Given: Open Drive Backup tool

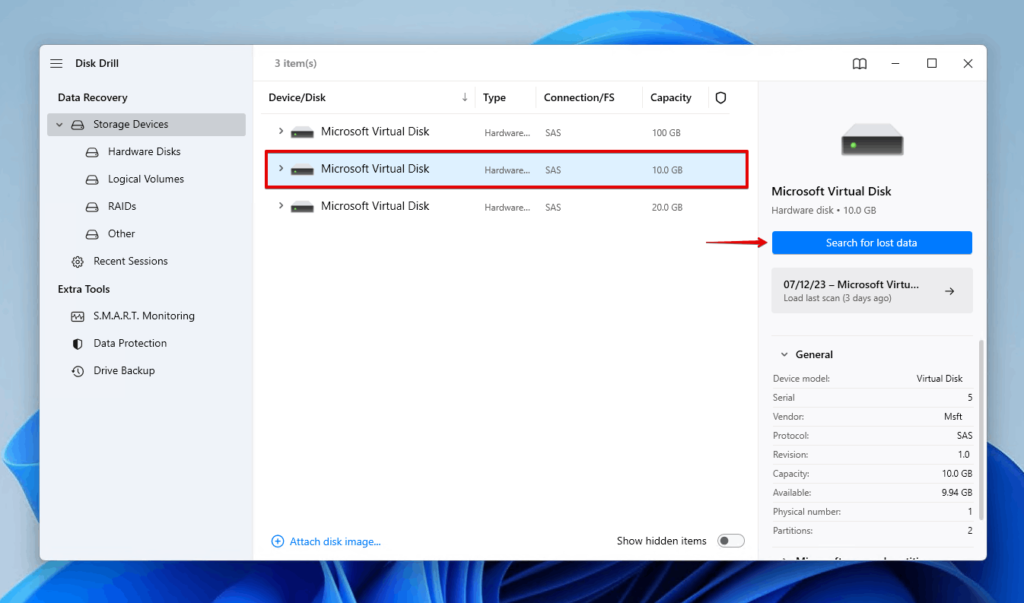Looking at the screenshot, I should (x=124, y=371).
